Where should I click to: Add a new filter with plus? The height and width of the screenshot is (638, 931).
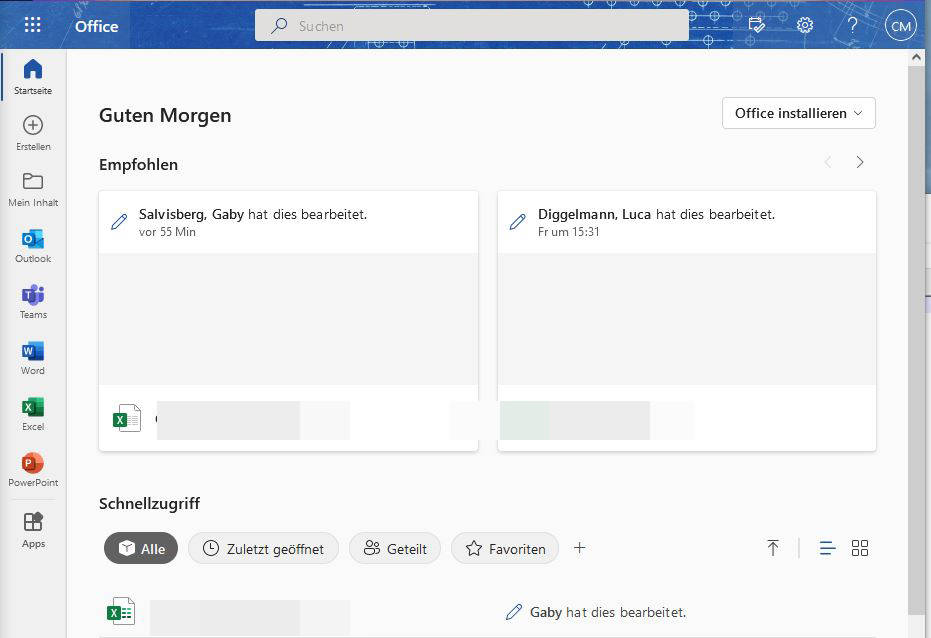[580, 548]
